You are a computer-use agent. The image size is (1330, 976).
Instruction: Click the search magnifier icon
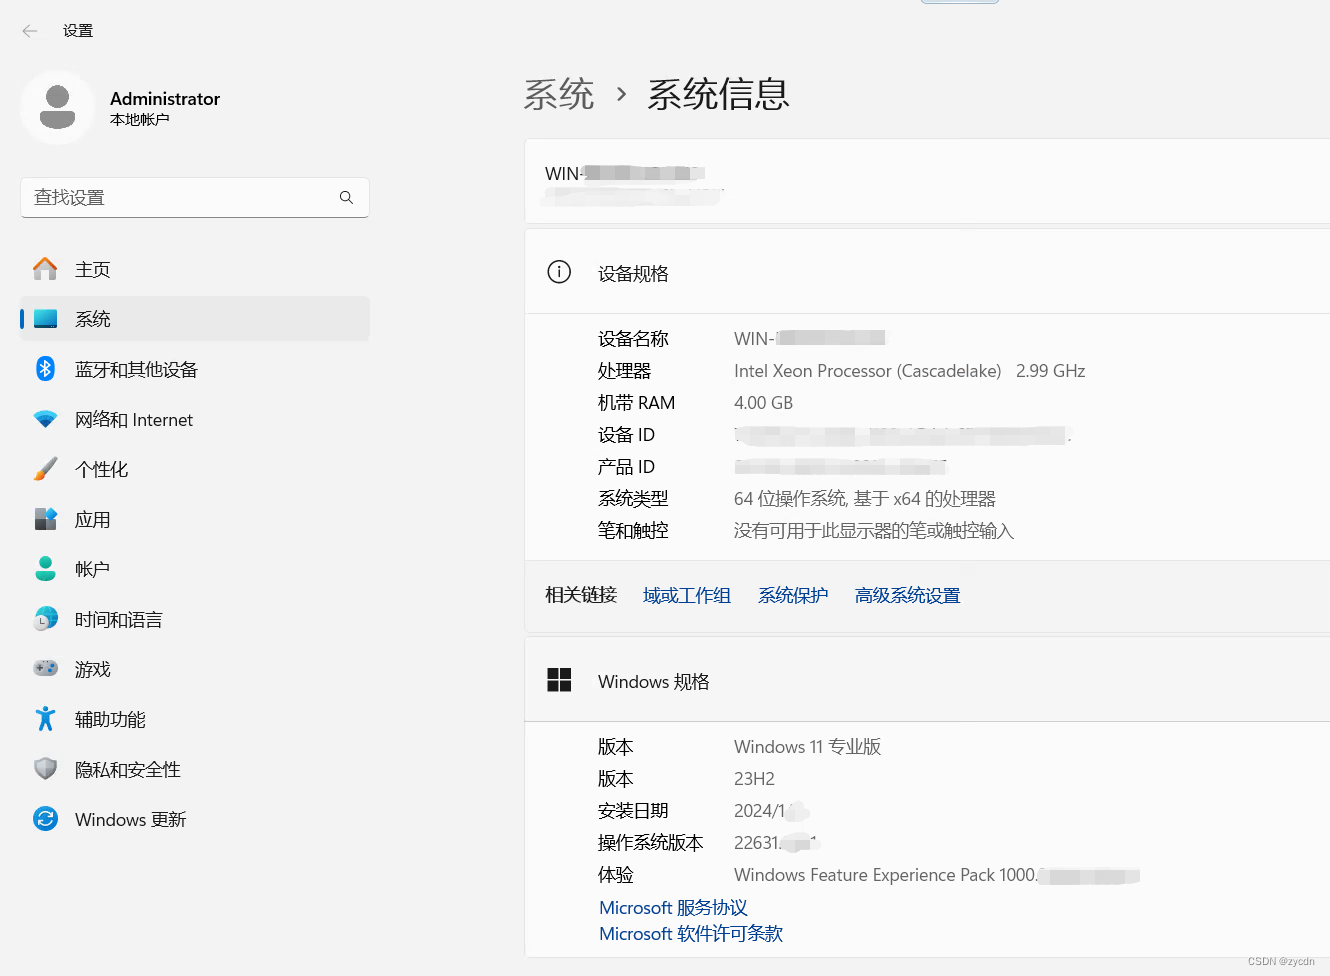[346, 197]
